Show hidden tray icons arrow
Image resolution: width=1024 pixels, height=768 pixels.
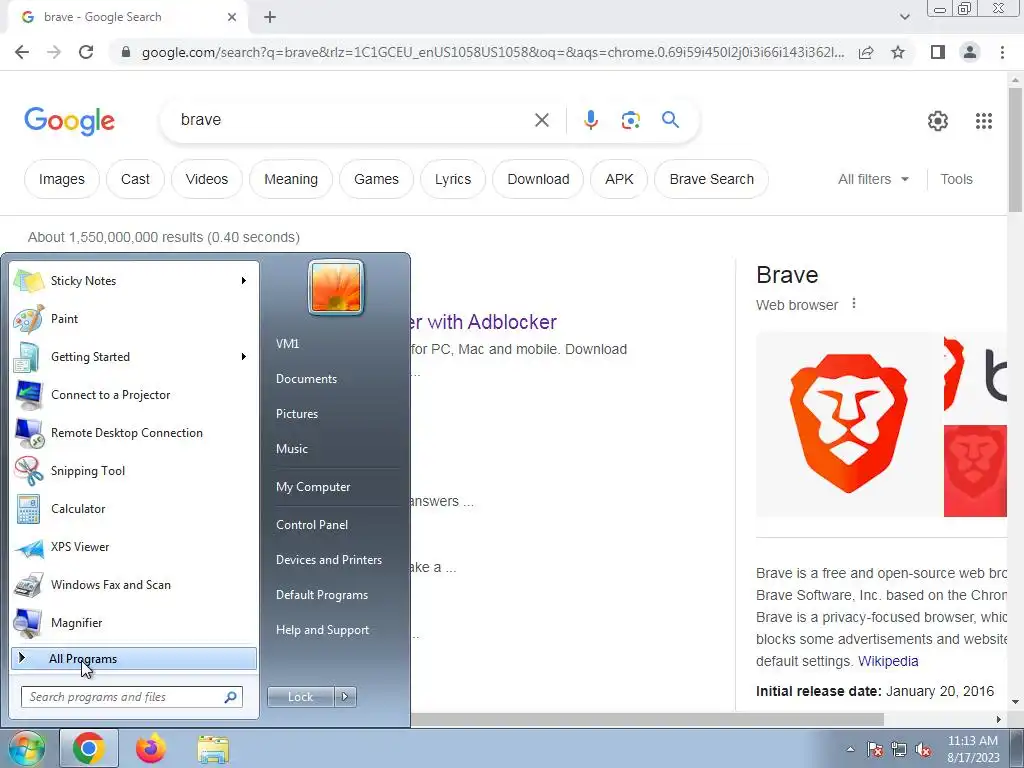[x=850, y=750]
